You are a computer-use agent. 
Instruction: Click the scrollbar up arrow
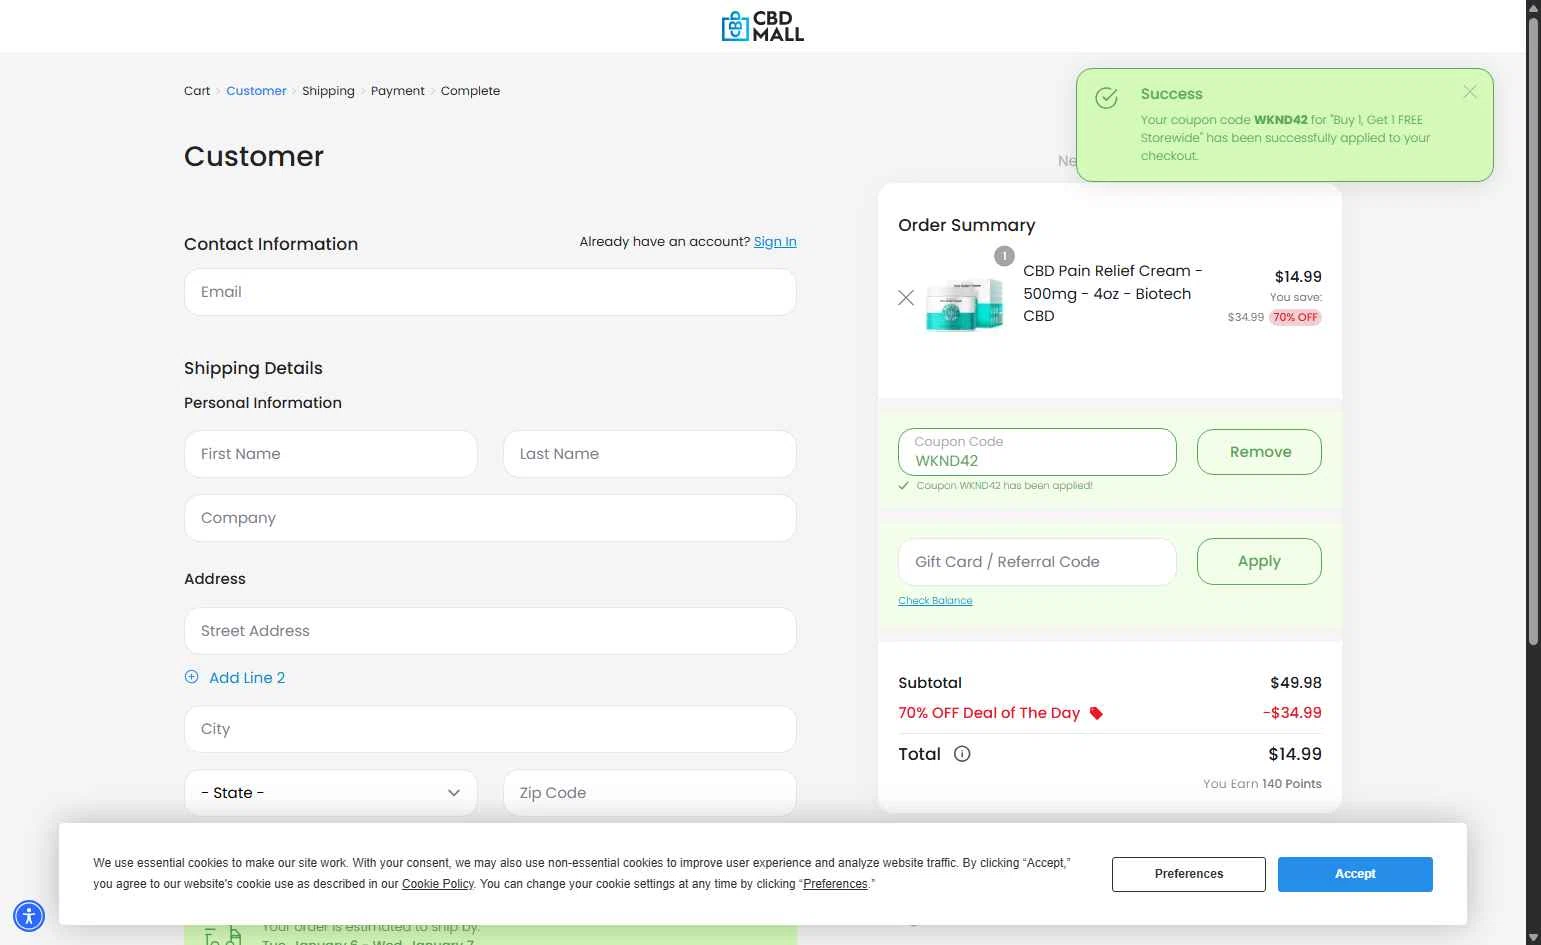pos(1533,7)
